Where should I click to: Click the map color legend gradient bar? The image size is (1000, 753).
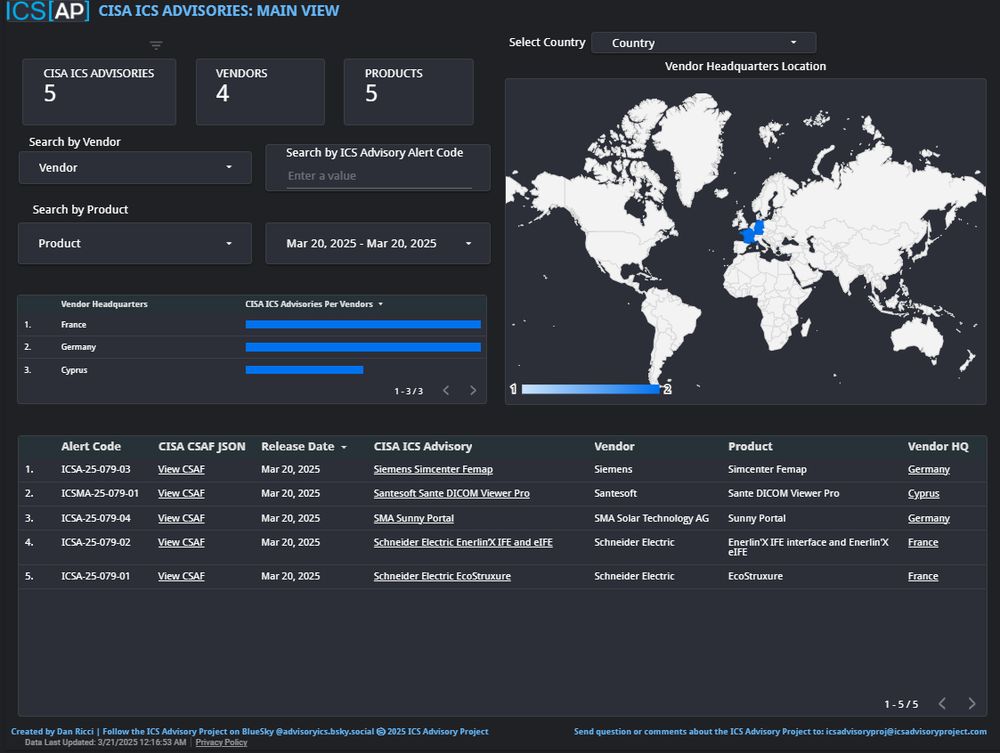pyautogui.click(x=590, y=389)
